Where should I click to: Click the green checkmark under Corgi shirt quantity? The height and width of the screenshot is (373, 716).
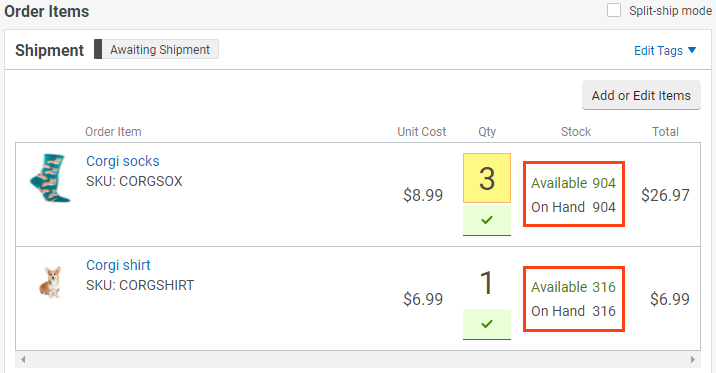pos(487,324)
